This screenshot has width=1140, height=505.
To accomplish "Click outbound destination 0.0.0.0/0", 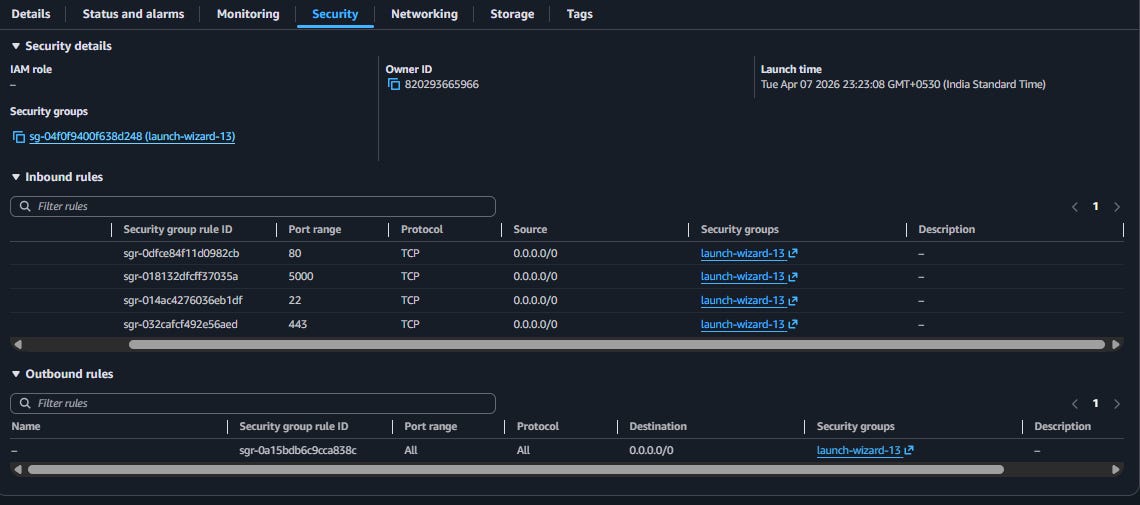I will tap(651, 451).
